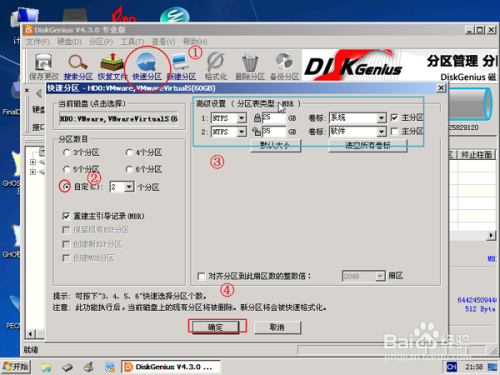500x375 pixels.
Task: Click the Delete Partition (删除分区) icon
Action: click(250, 67)
